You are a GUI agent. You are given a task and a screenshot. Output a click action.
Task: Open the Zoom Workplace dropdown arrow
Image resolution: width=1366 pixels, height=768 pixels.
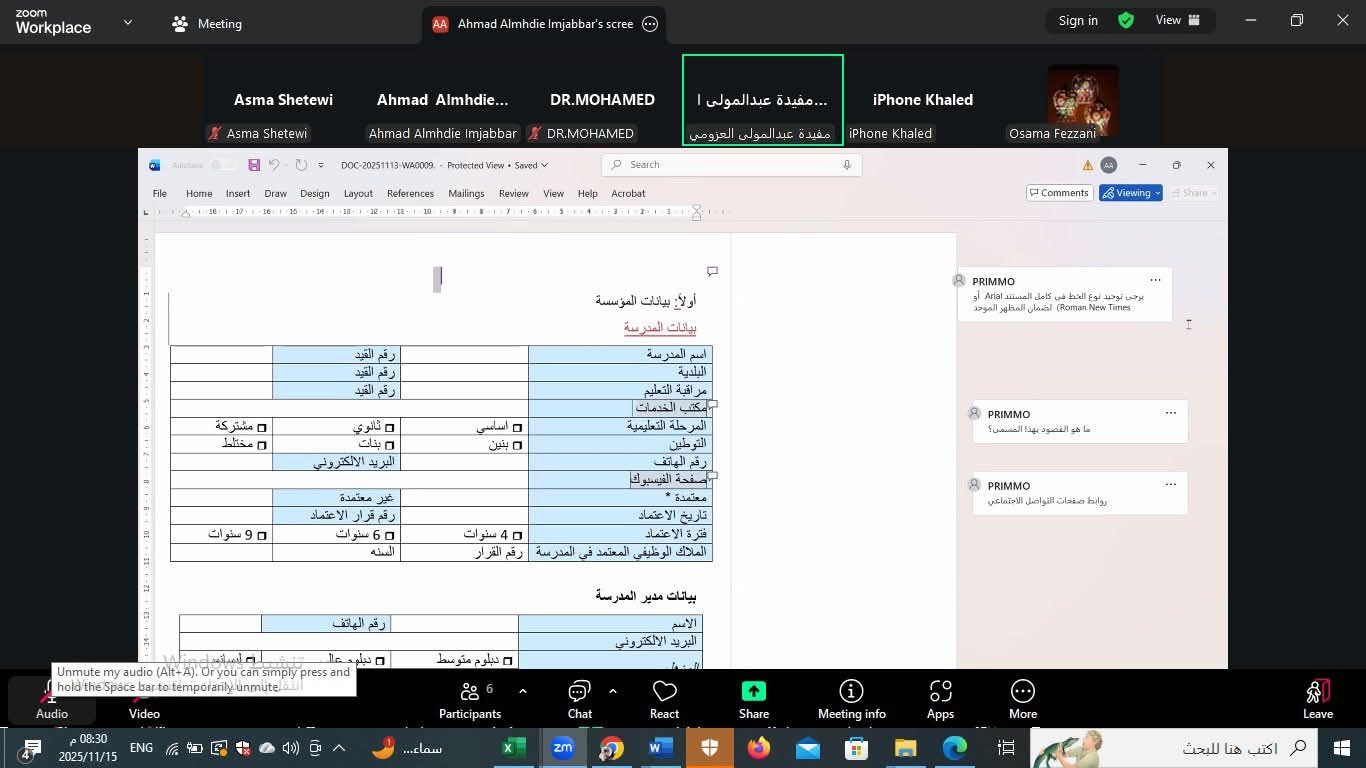tap(128, 22)
